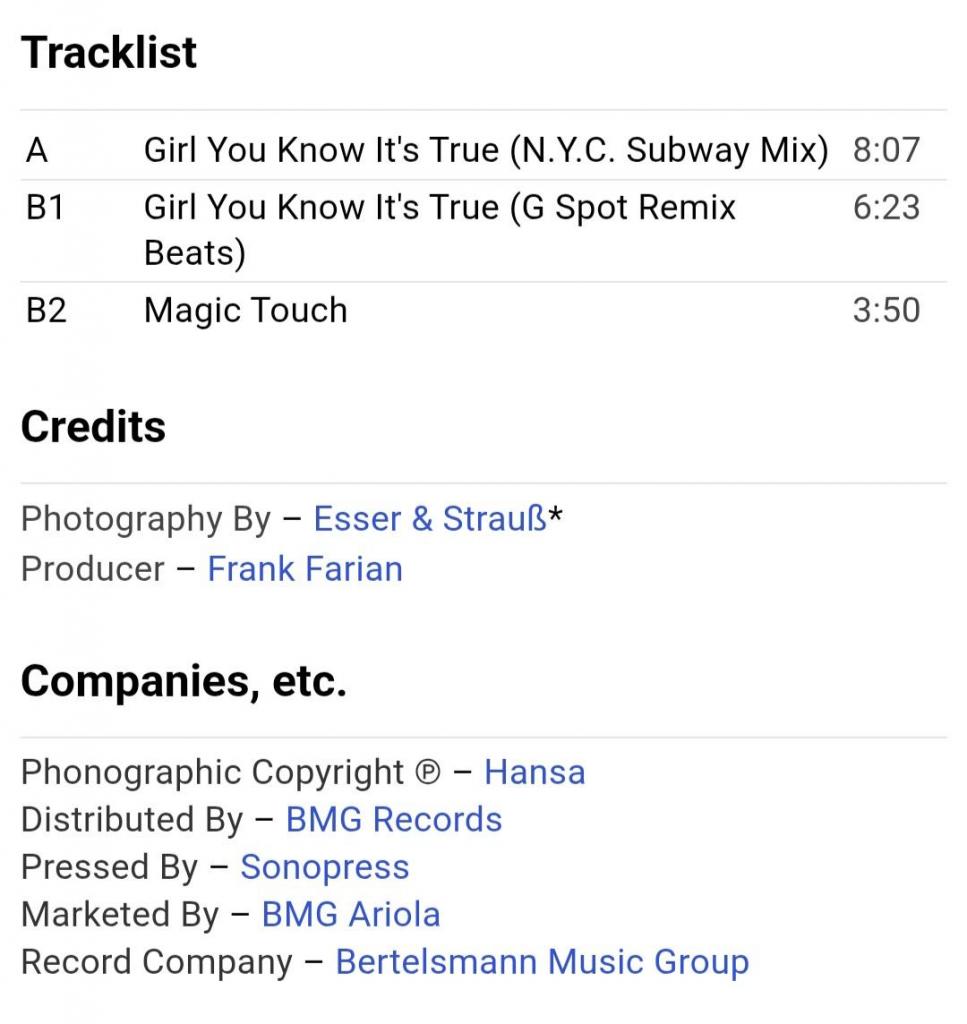Select the G Spot Remix Beats track
The width and height of the screenshot is (967, 1024).
(440, 229)
